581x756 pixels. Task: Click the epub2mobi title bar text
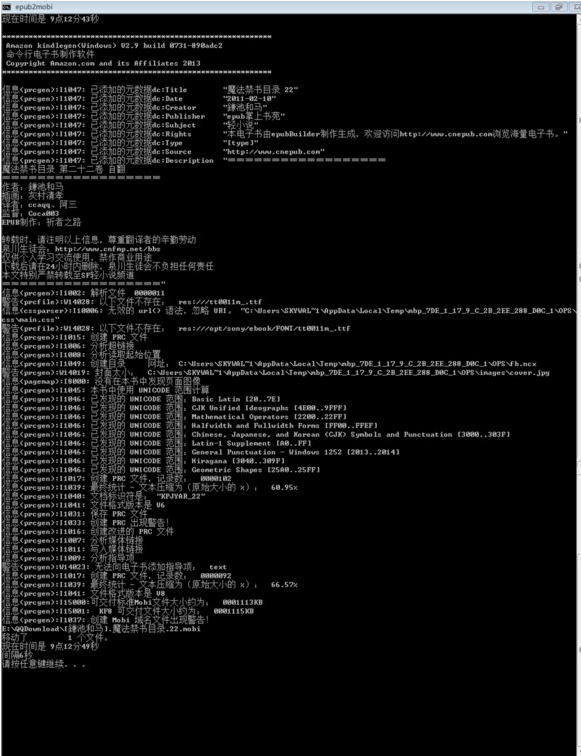(34, 7)
